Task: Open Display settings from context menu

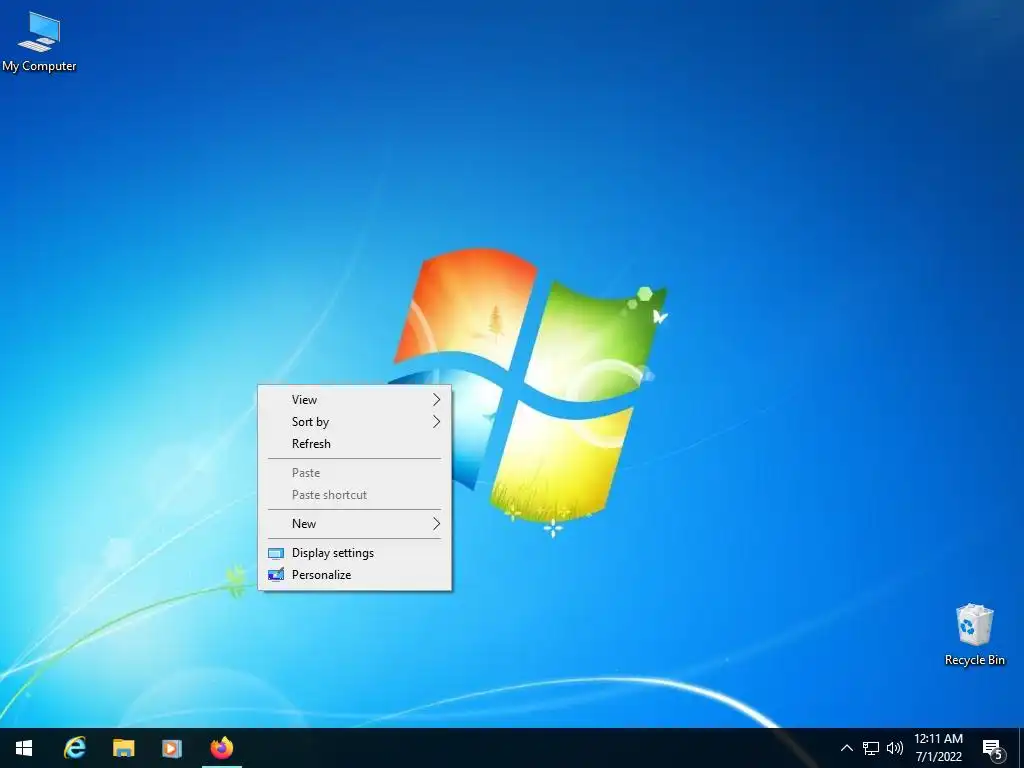Action: pyautogui.click(x=355, y=553)
